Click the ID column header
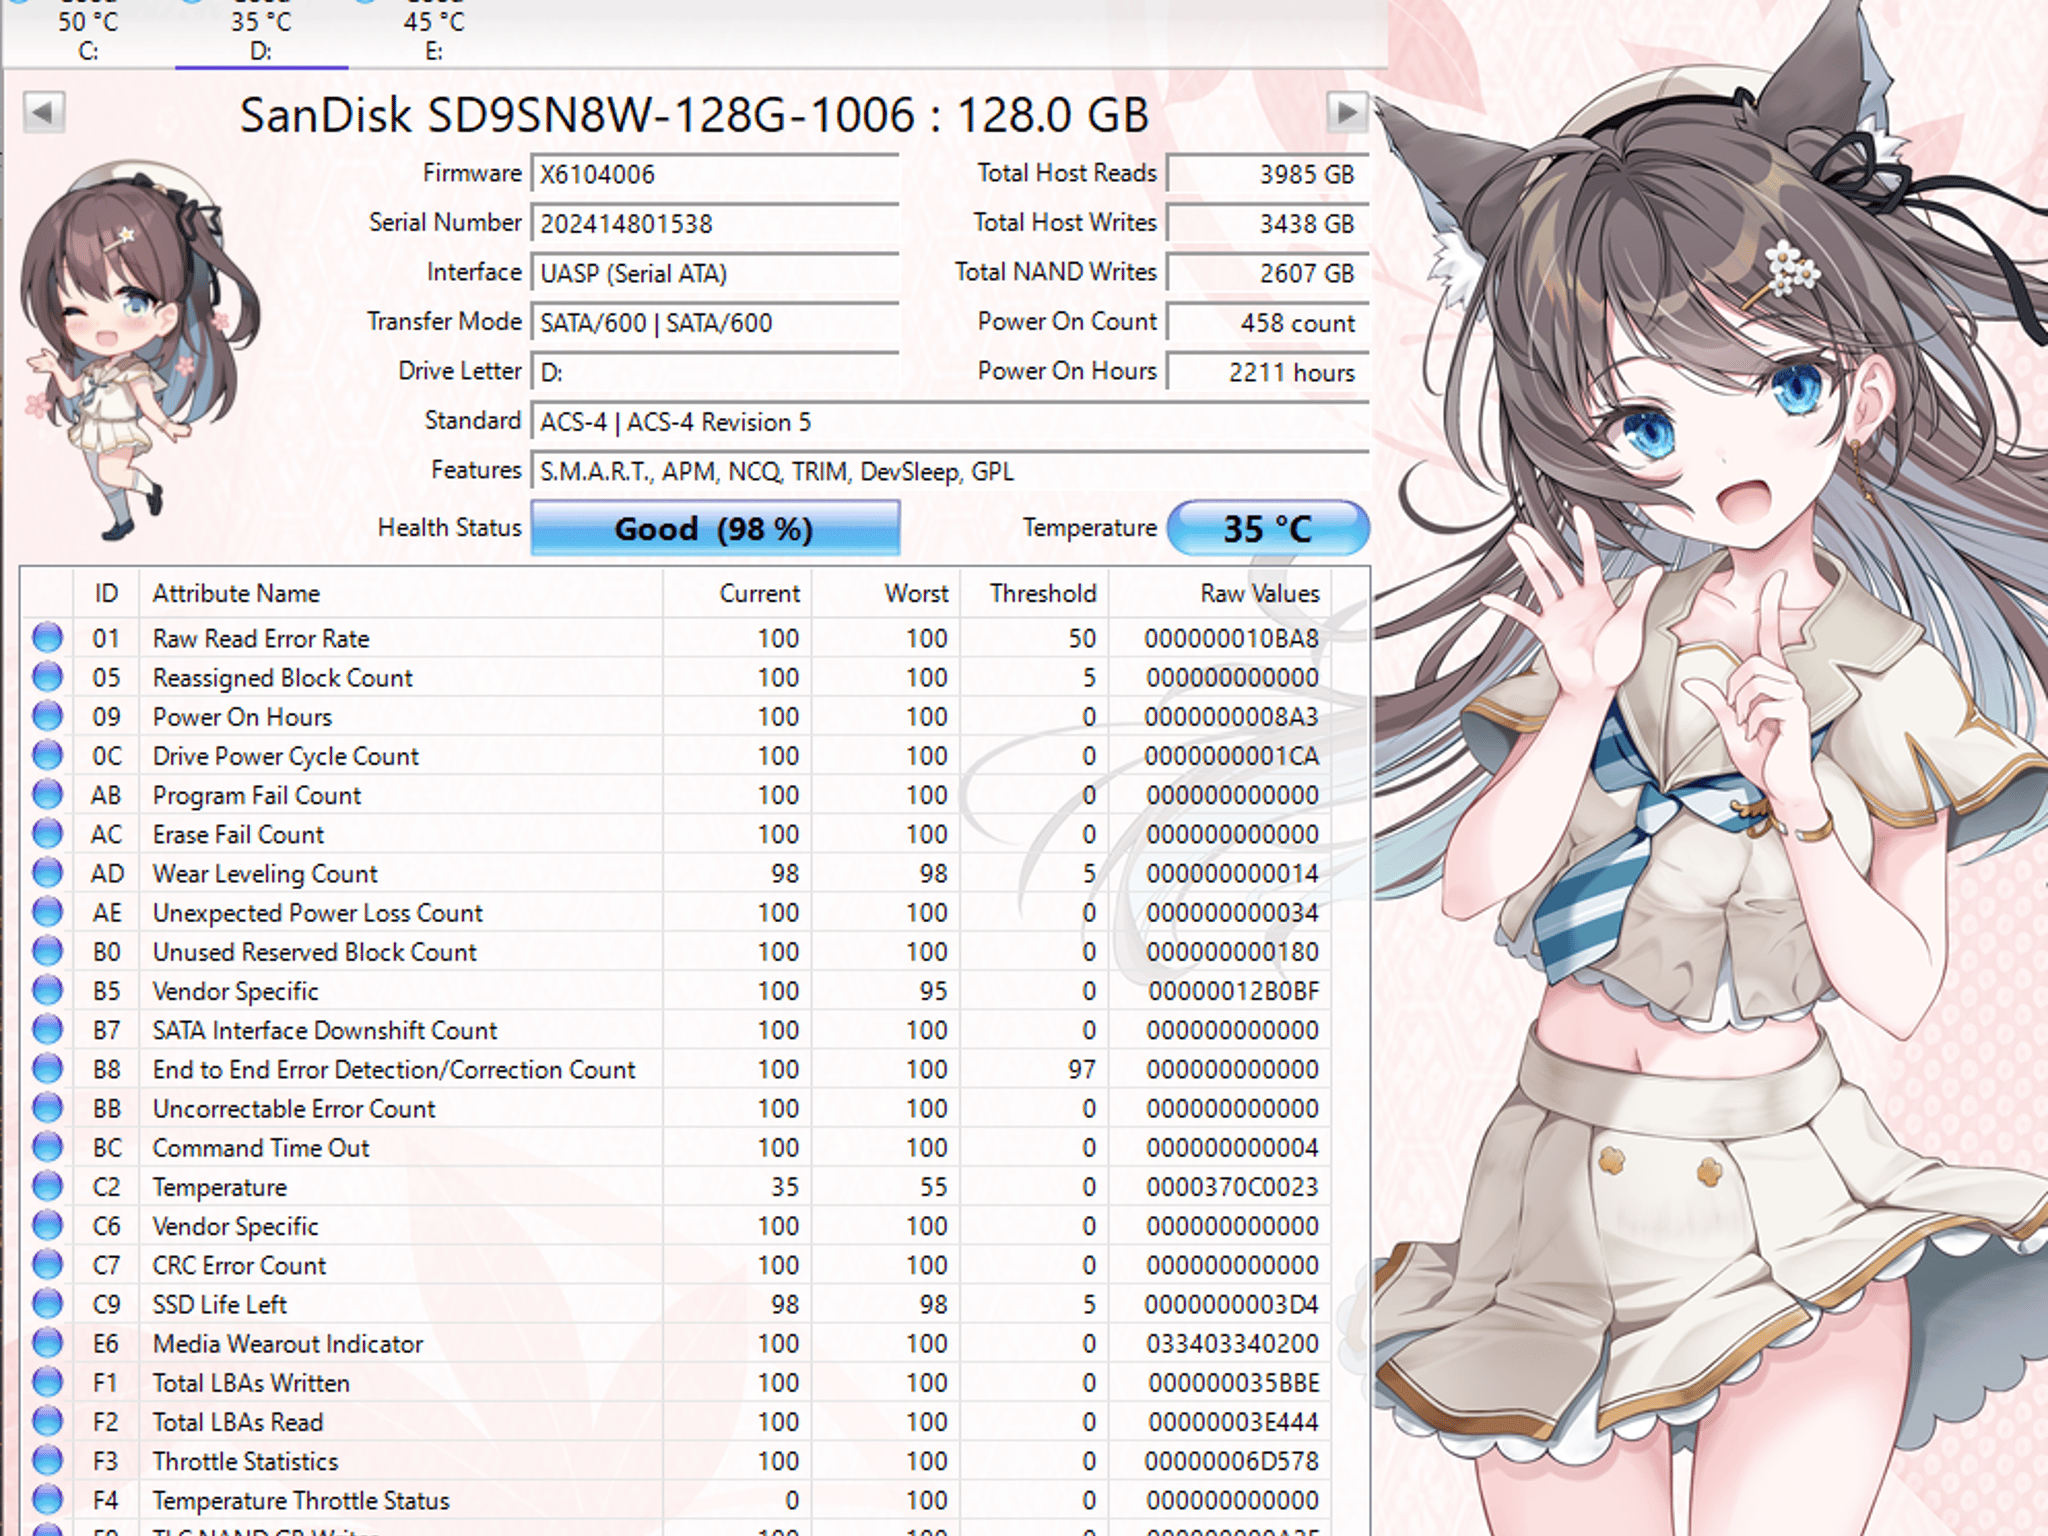The image size is (2048, 1536). click(x=106, y=593)
